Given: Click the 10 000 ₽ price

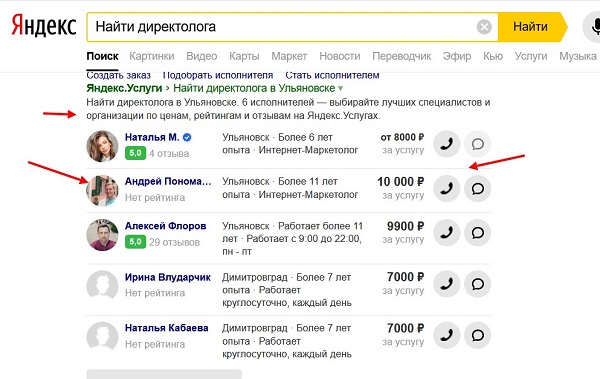Looking at the screenshot, I should pyautogui.click(x=401, y=181).
